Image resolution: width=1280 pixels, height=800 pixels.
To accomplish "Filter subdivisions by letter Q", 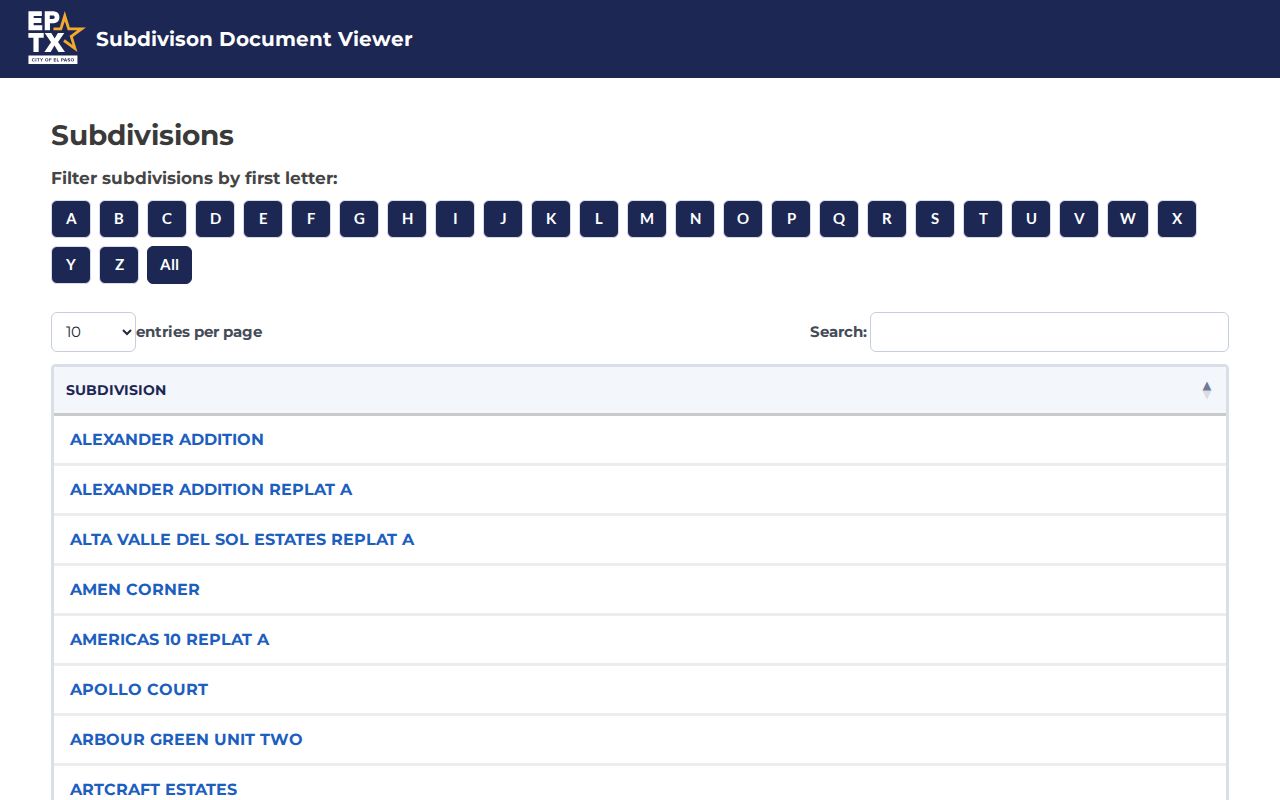I will point(839,219).
